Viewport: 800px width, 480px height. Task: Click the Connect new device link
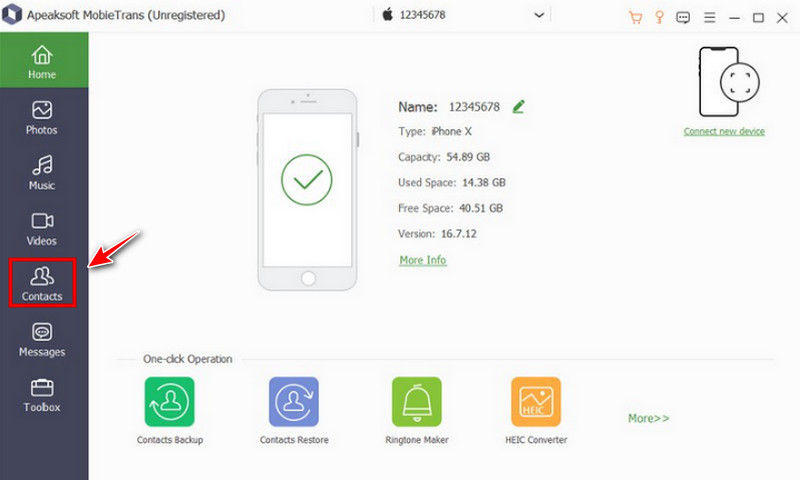(x=724, y=131)
